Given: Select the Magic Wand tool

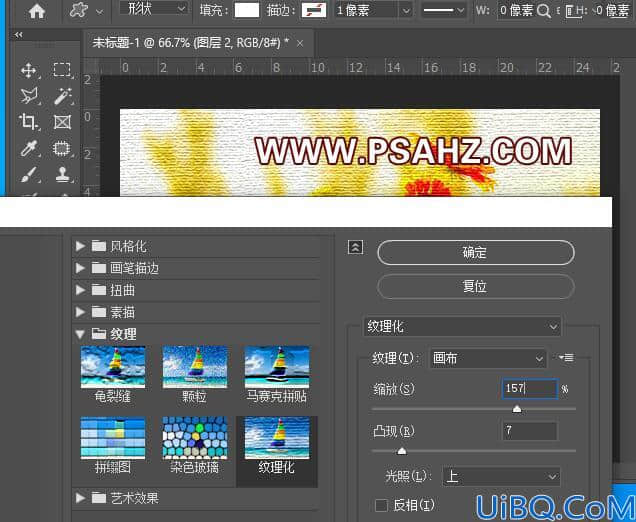Looking at the screenshot, I should [x=62, y=96].
